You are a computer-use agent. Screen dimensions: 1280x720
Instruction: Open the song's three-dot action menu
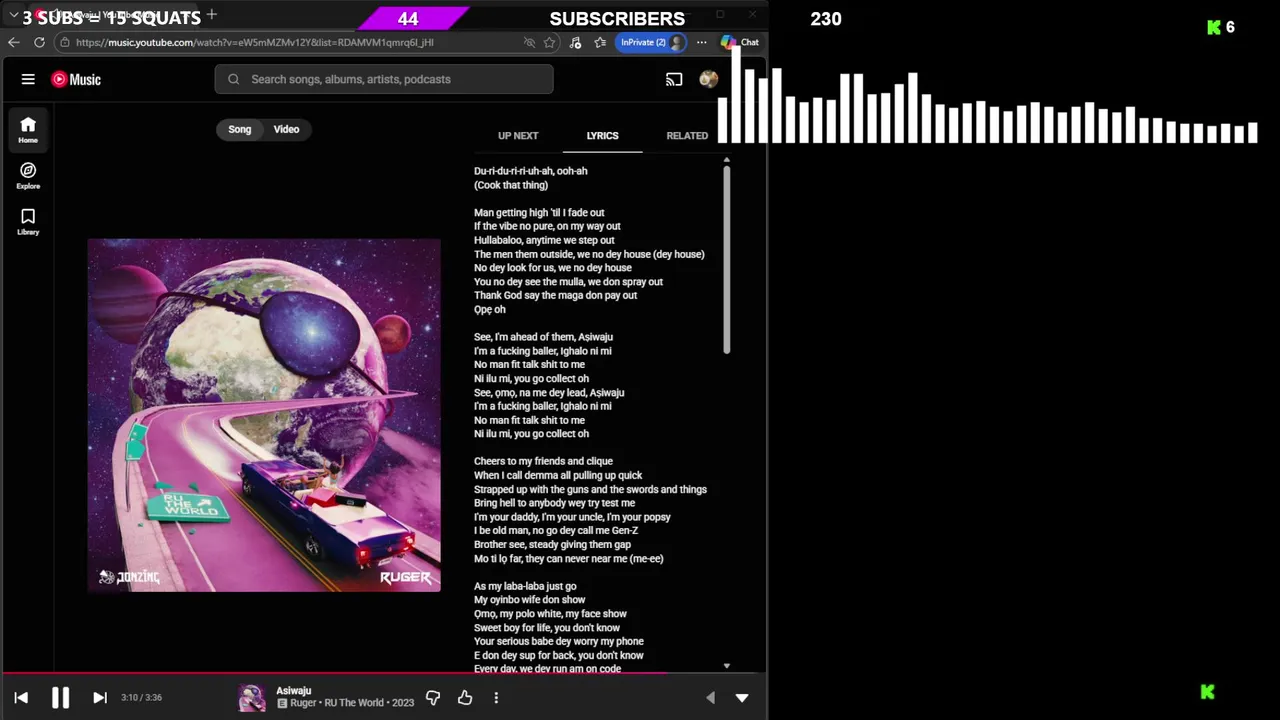496,697
